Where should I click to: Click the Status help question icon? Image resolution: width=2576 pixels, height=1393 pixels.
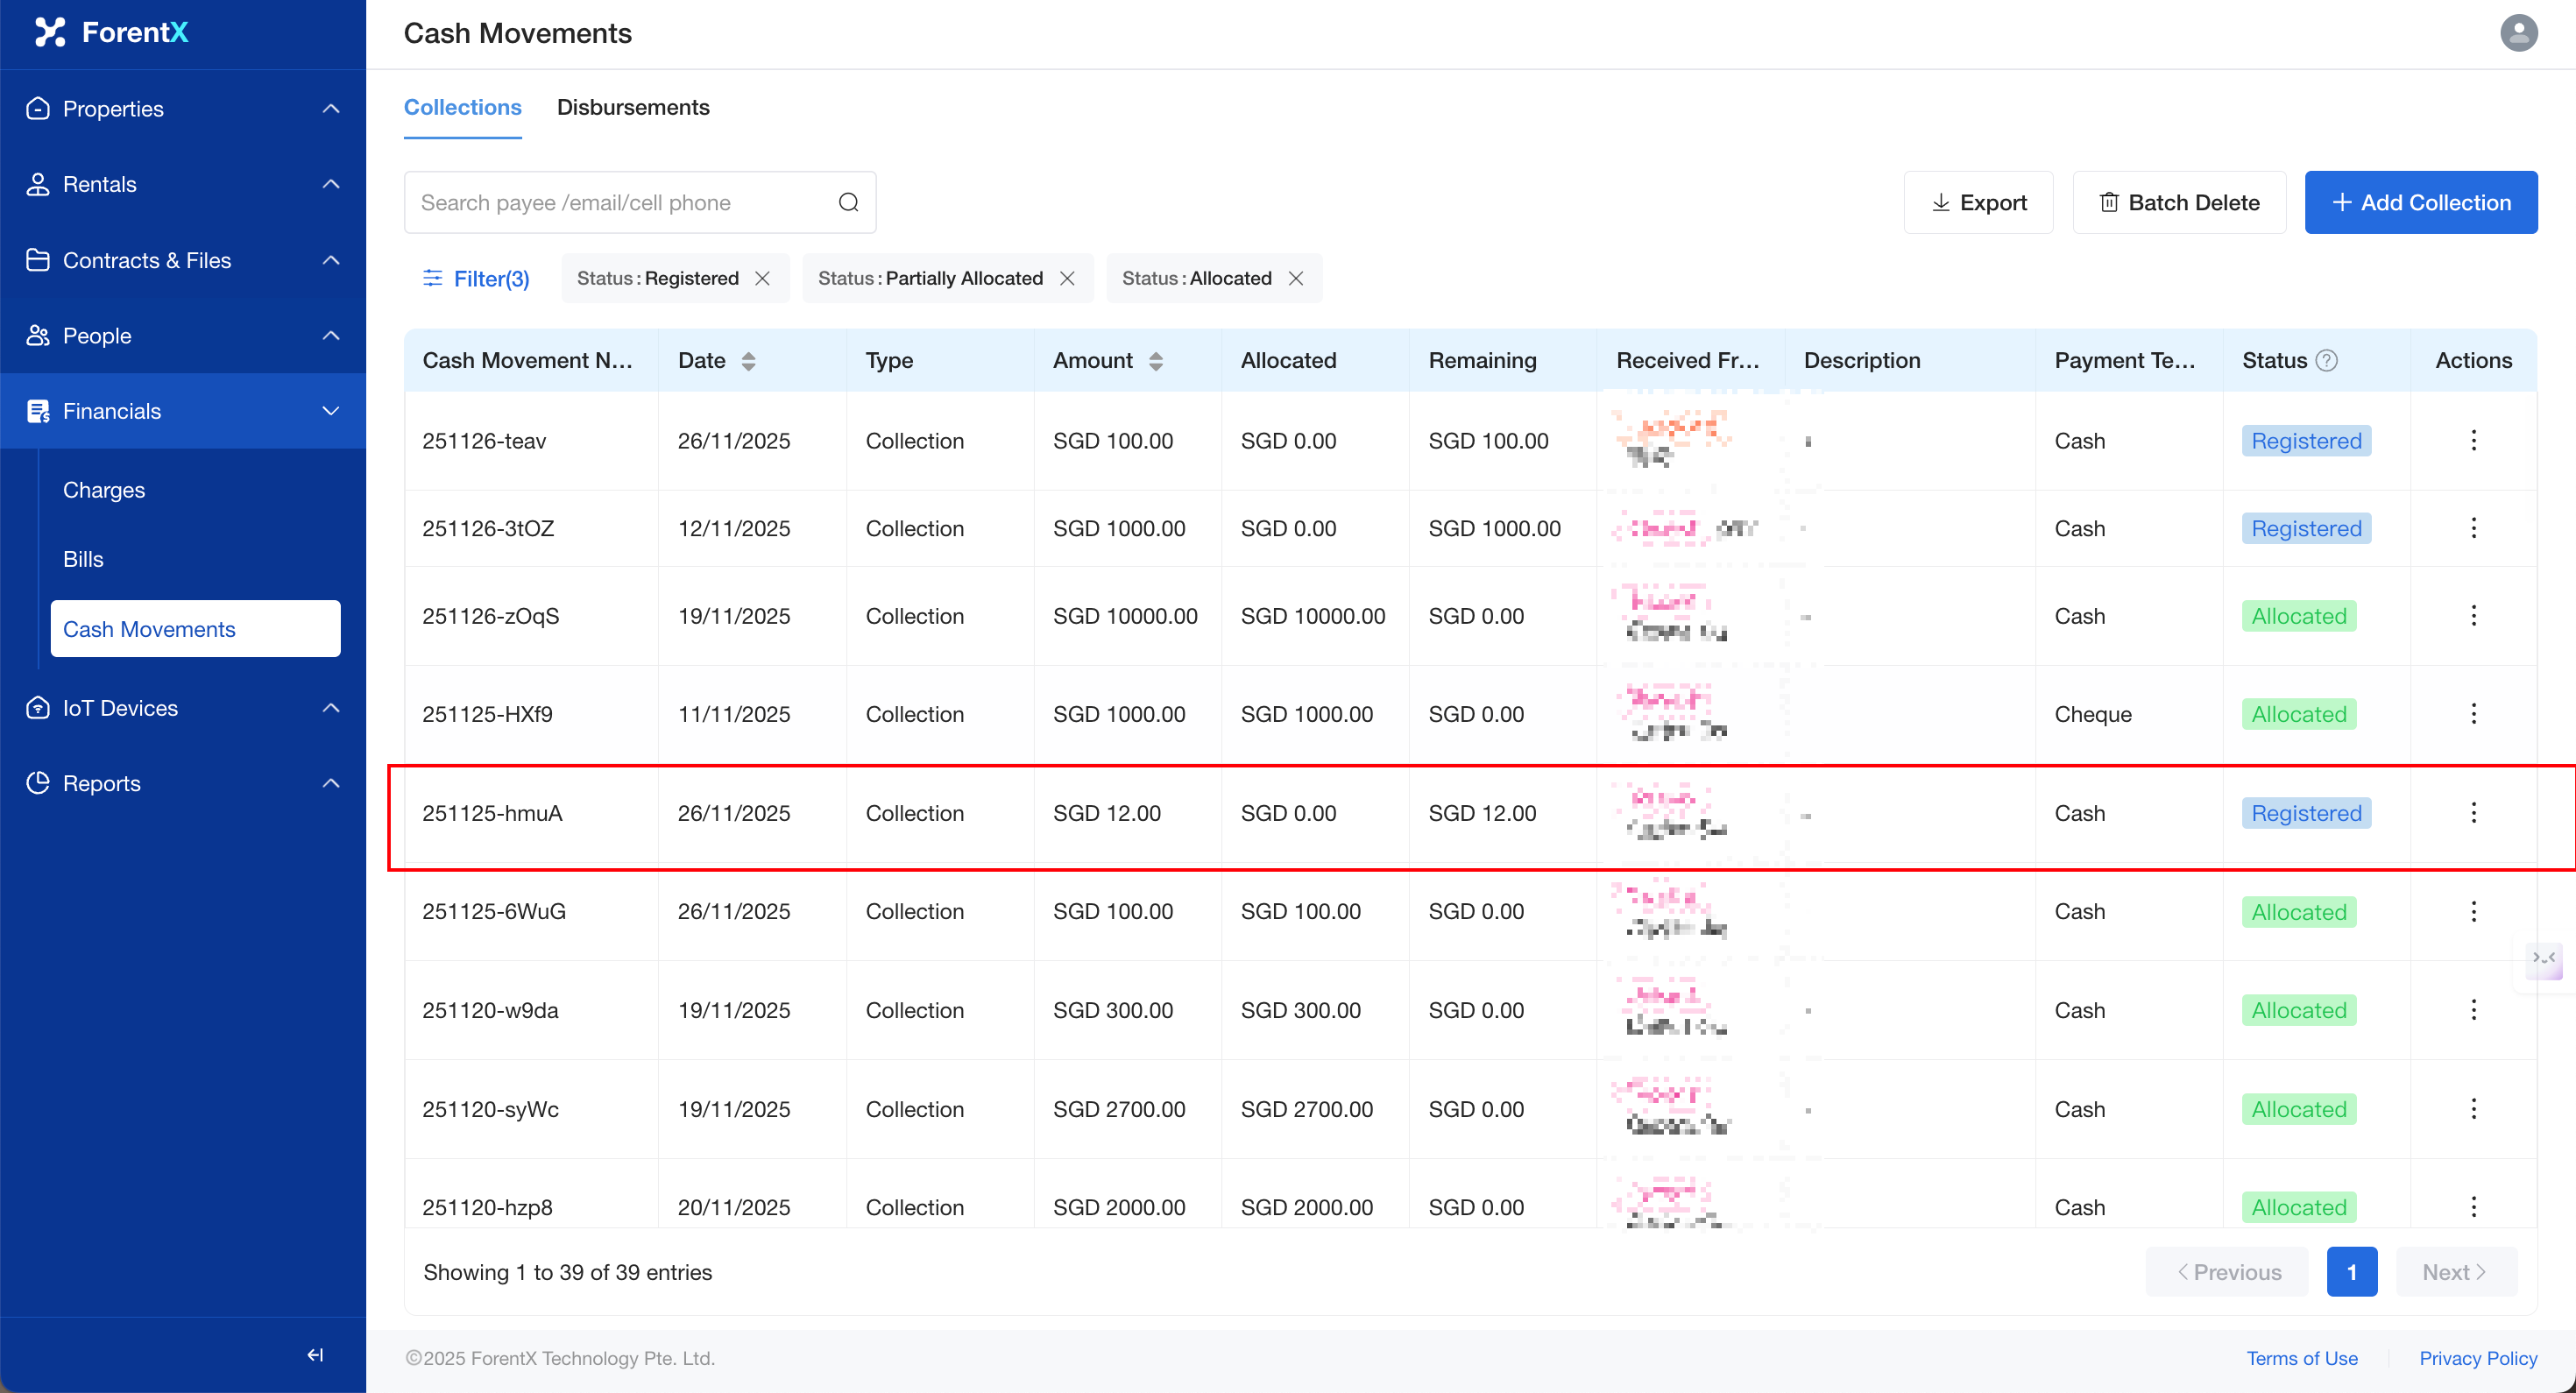[x=2327, y=361]
